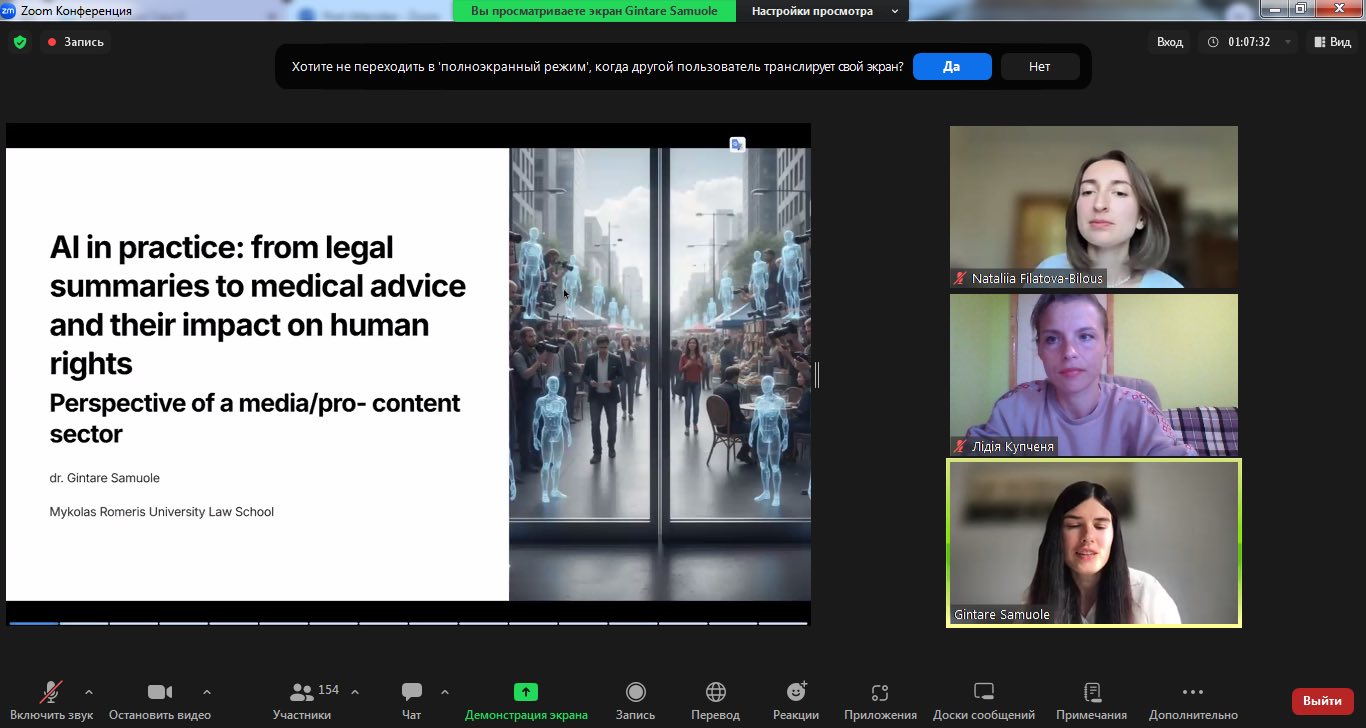This screenshot has height=728, width=1366.
Task: Expand video options arrow beside camera
Action: 207,692
